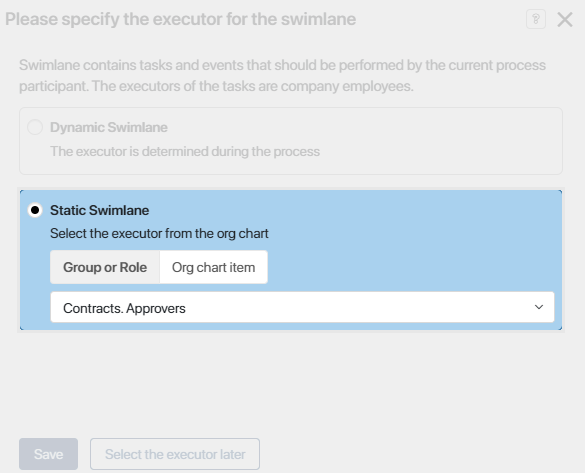Click the dialog title 'Please specify the executor'
585x473 pixels.
181,19
